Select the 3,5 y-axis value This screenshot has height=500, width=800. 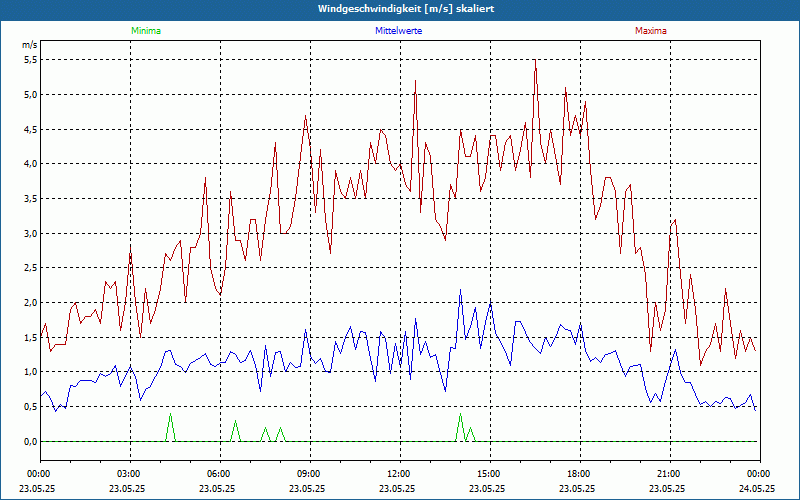click(31, 198)
